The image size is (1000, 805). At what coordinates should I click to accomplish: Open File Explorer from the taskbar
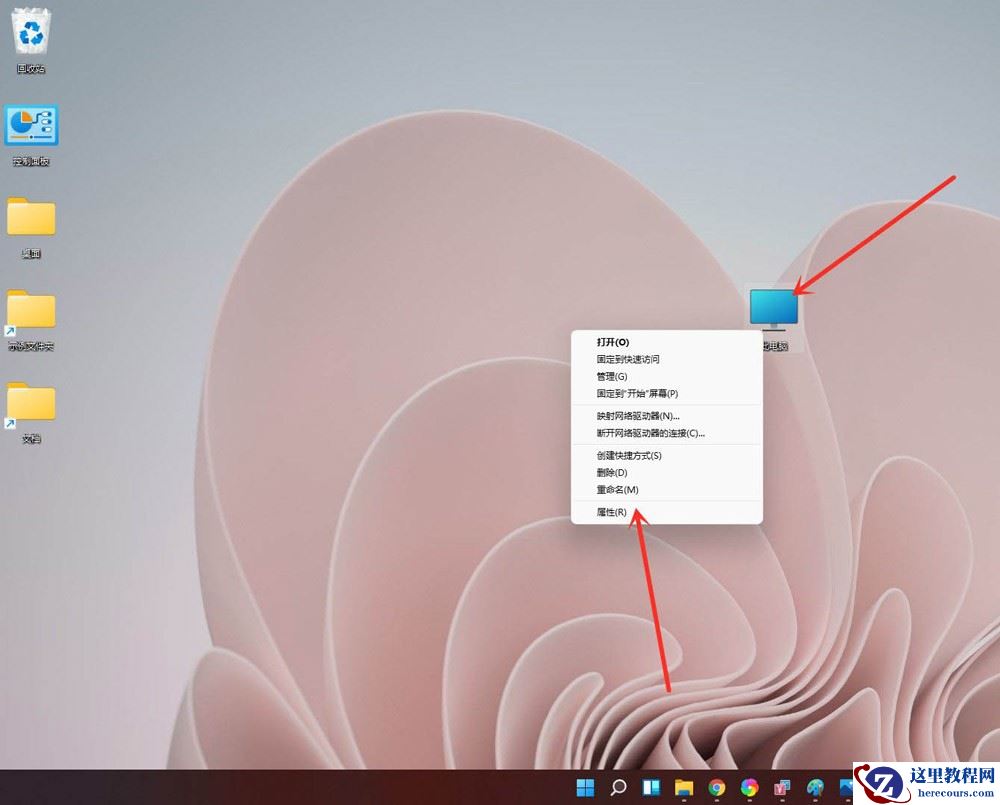point(684,787)
